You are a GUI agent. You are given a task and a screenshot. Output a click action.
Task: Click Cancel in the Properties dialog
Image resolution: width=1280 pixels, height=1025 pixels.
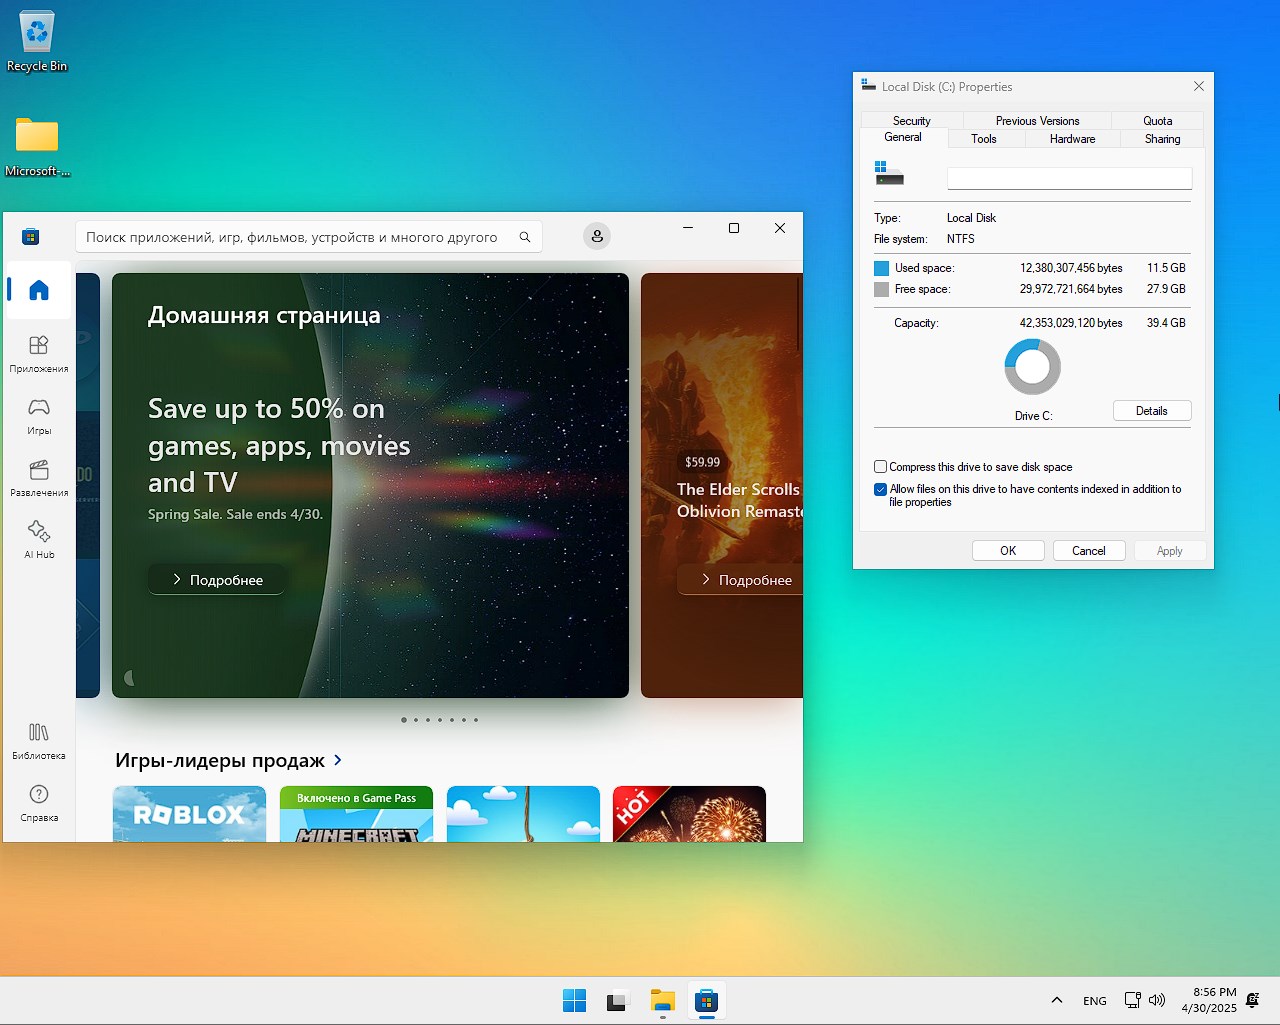coord(1089,551)
